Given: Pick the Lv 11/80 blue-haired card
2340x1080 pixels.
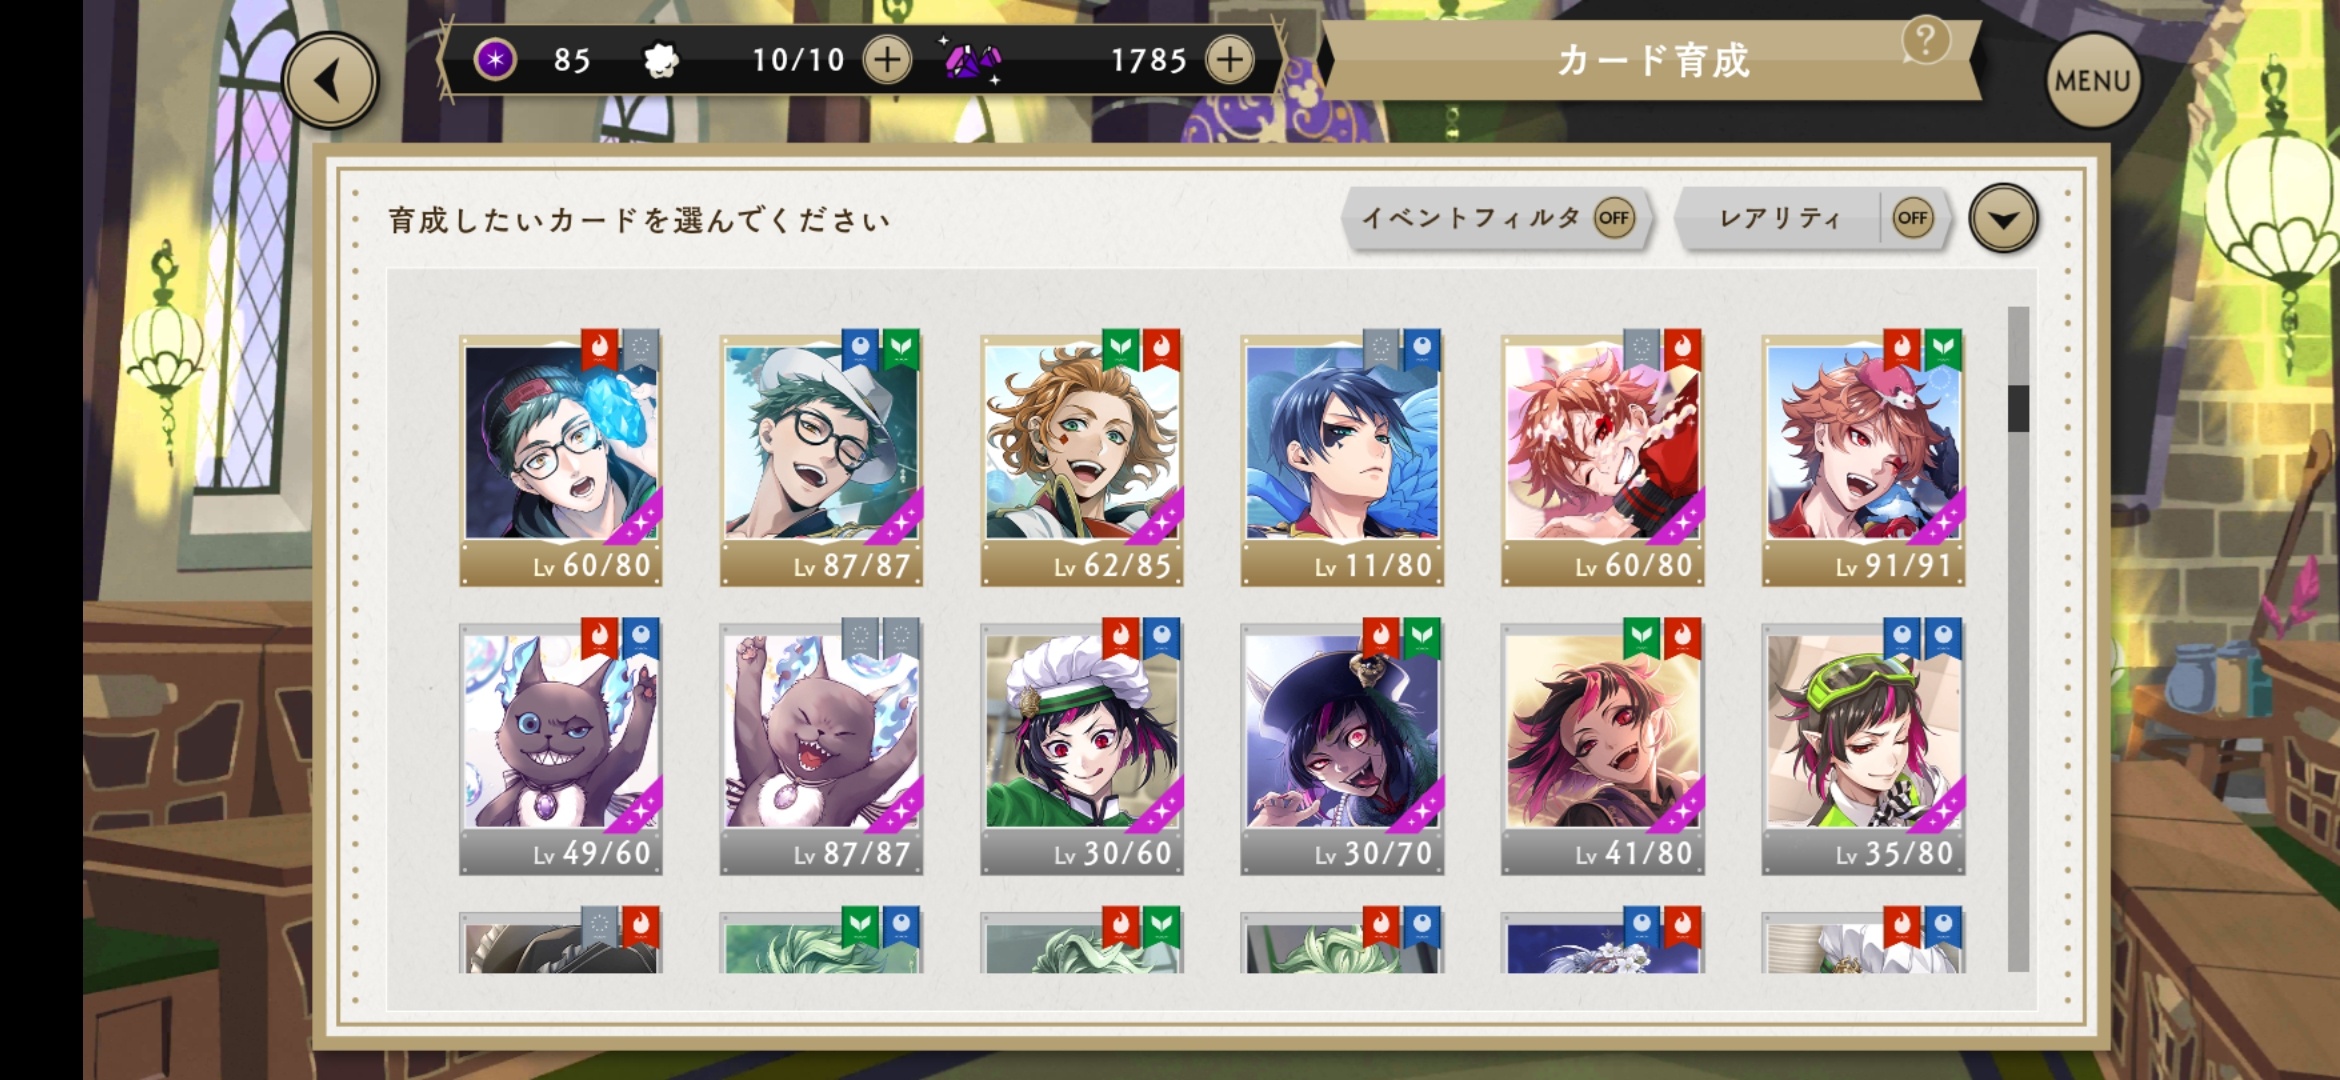Looking at the screenshot, I should pyautogui.click(x=1342, y=459).
